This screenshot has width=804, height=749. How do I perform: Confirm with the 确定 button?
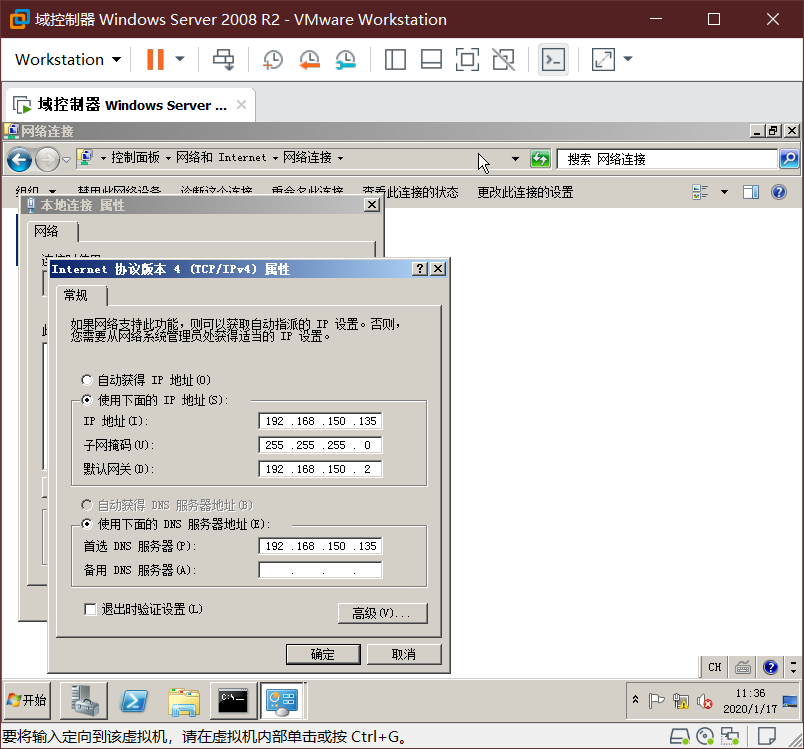pos(323,654)
